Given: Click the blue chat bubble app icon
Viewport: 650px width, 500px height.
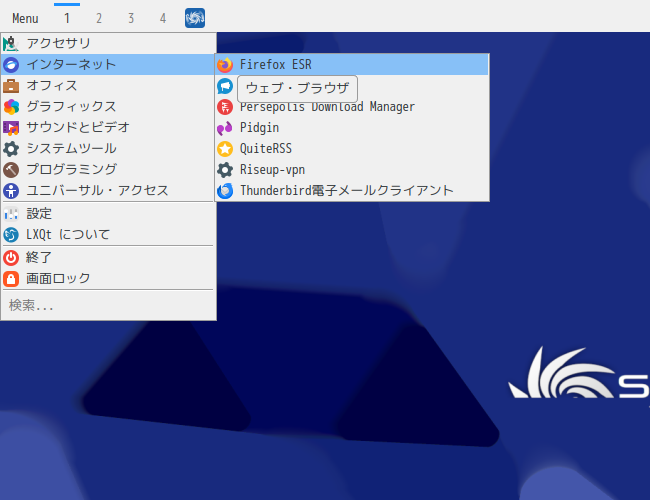Looking at the screenshot, I should pos(225,86).
